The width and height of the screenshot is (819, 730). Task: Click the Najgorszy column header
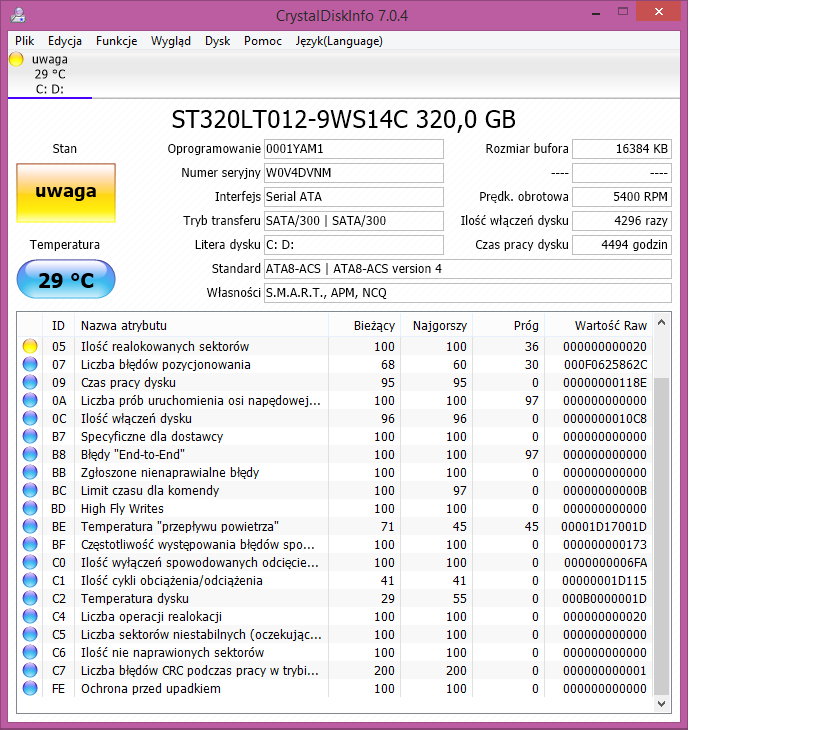click(437, 326)
